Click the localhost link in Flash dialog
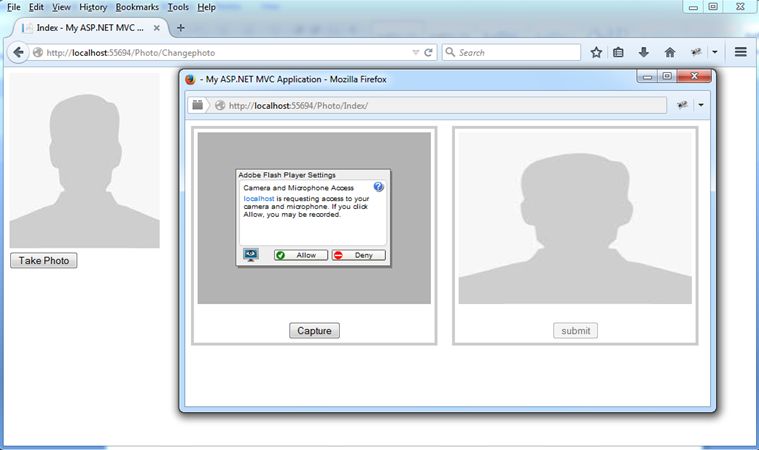Viewport: 759px width, 450px height. point(259,199)
